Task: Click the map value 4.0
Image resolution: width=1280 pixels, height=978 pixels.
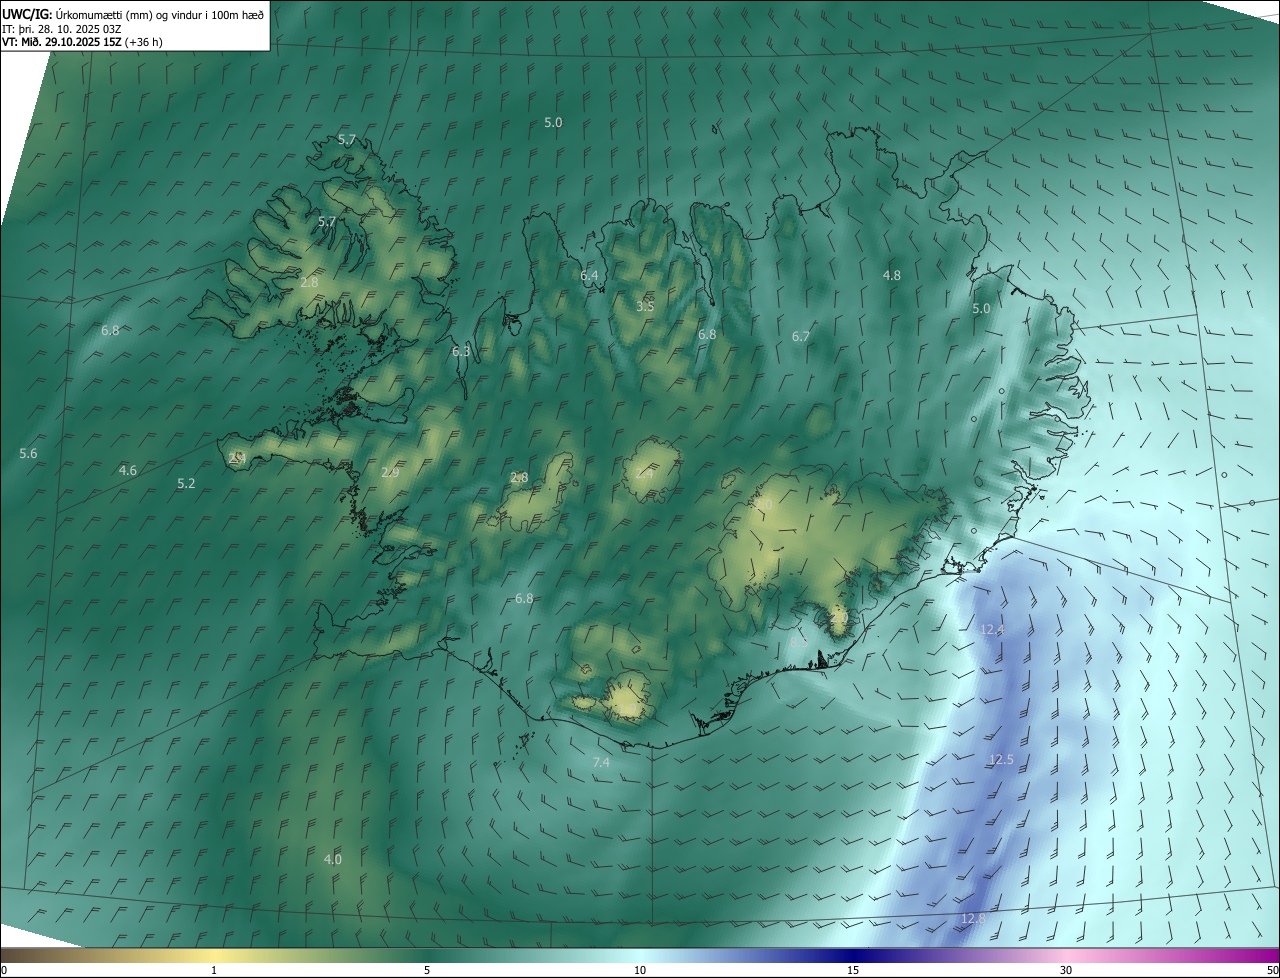Action: pyautogui.click(x=333, y=860)
